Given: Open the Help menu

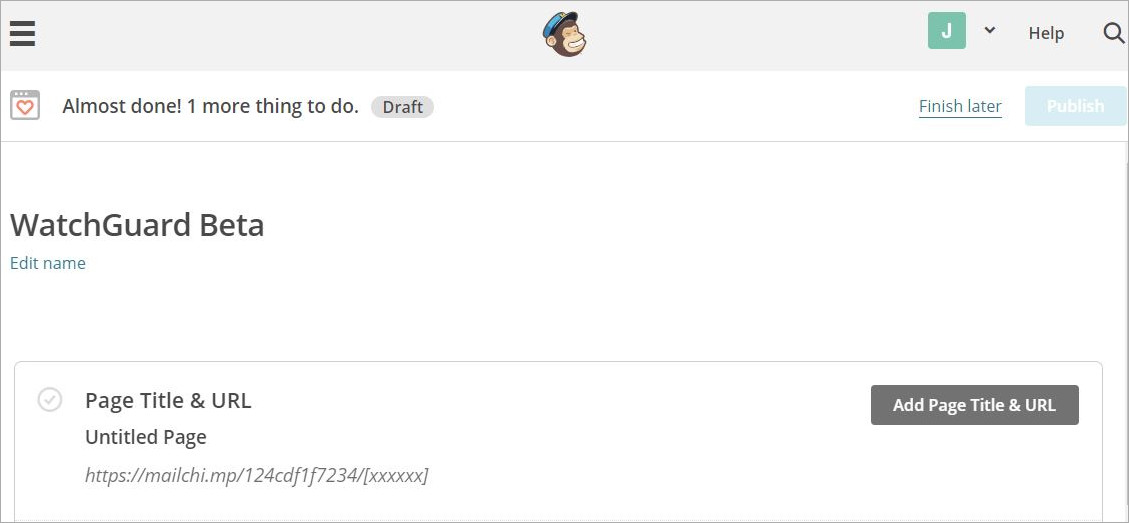Looking at the screenshot, I should tap(1046, 33).
